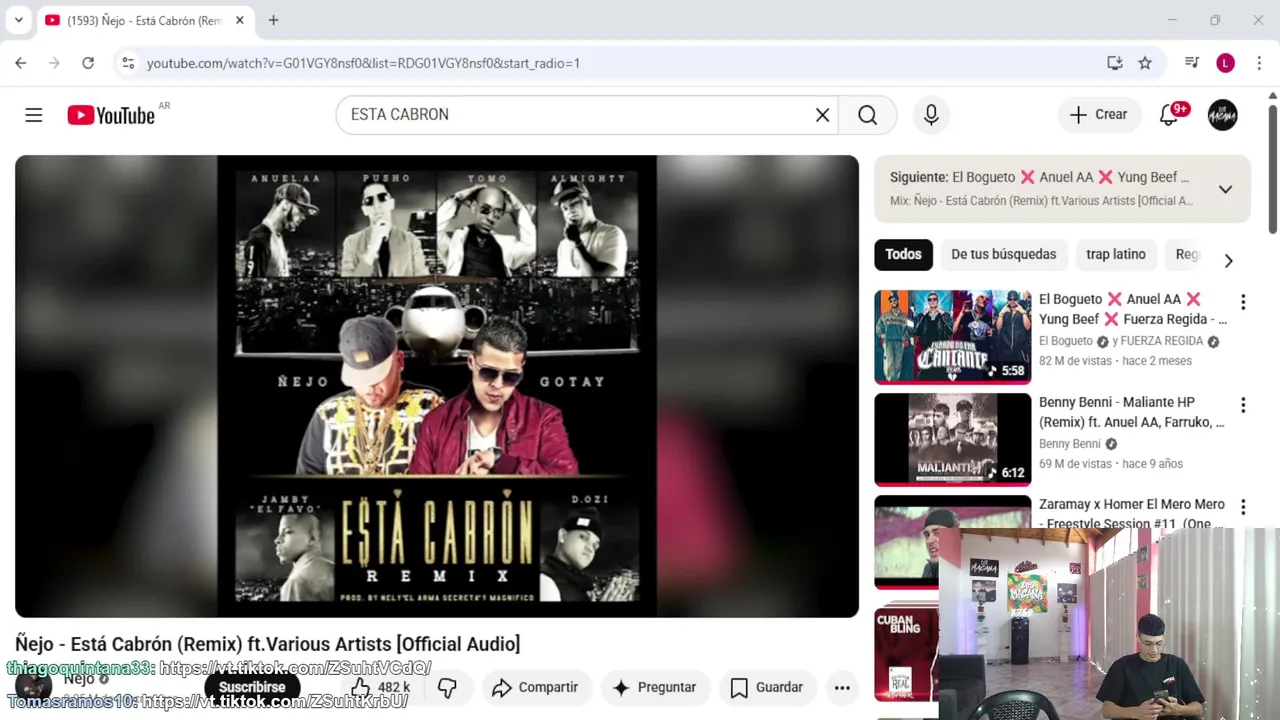Close the Ñejo - Está Cabrón tab

240,20
